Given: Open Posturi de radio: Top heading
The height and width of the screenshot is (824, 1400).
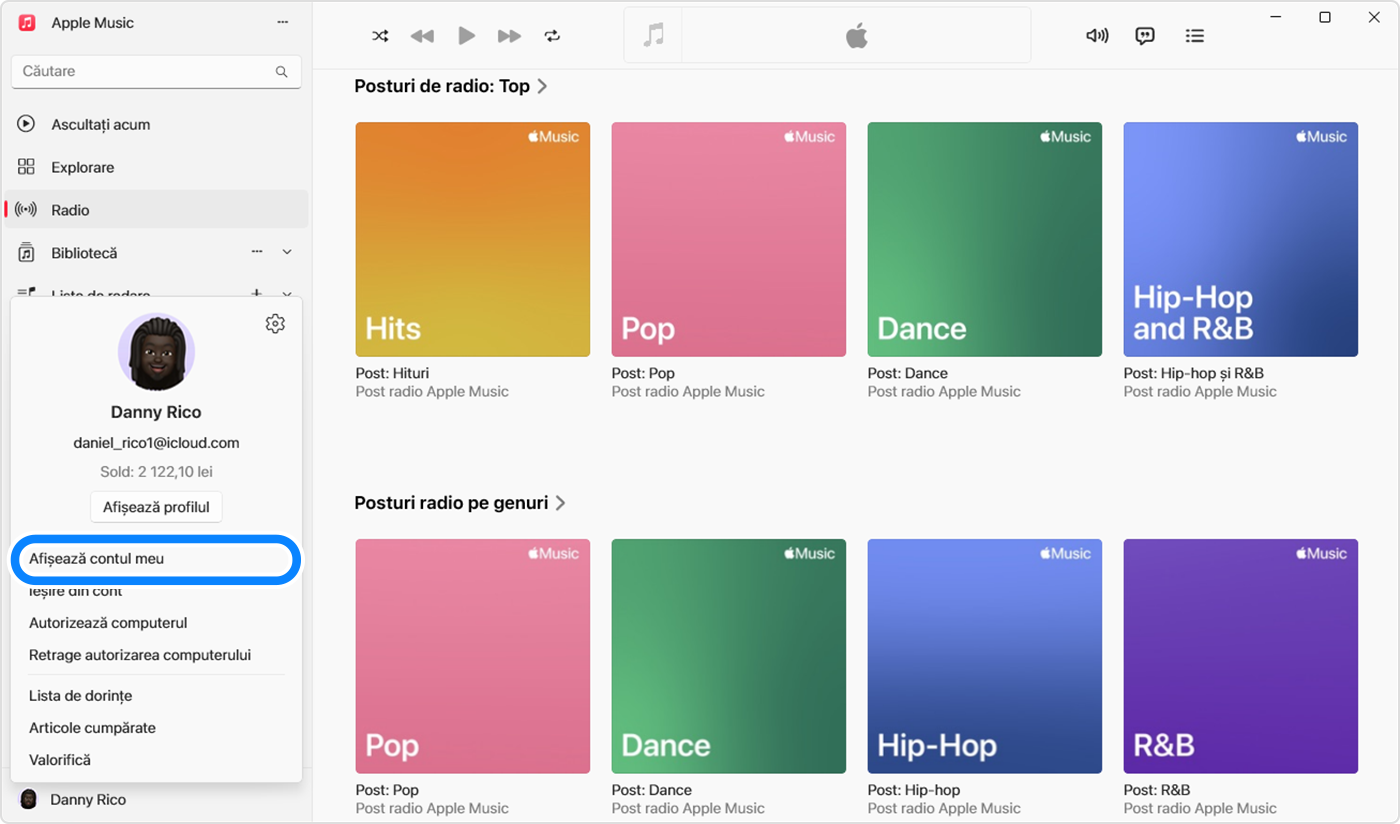Looking at the screenshot, I should pyautogui.click(x=442, y=86).
